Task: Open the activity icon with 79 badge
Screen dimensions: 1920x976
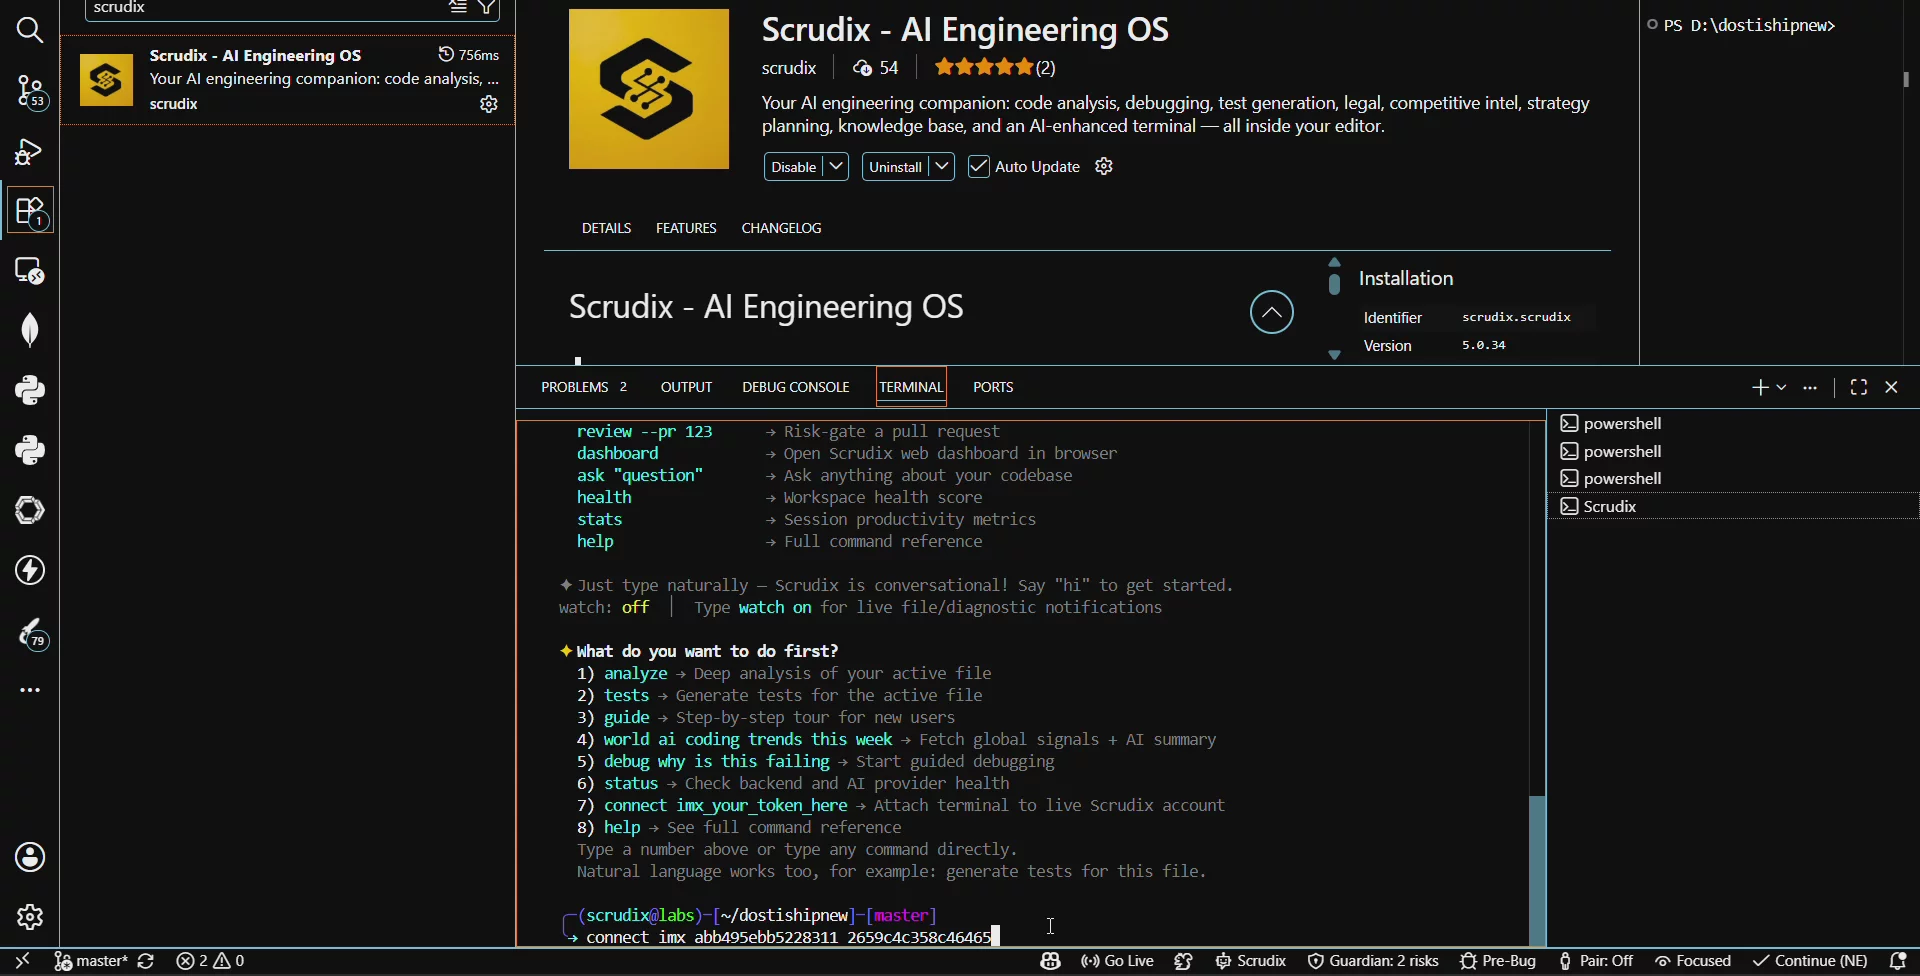Action: point(31,633)
